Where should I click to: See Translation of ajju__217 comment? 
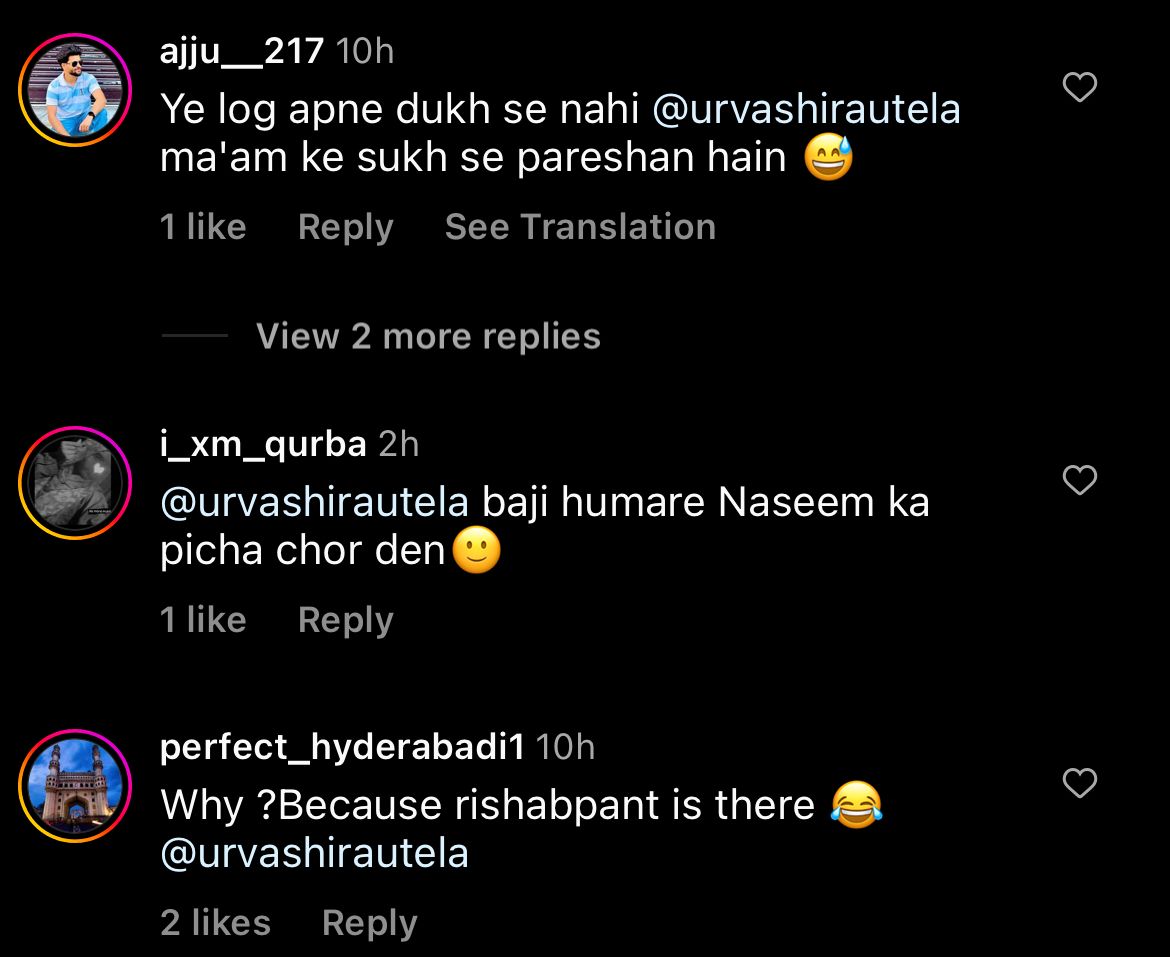pos(580,227)
